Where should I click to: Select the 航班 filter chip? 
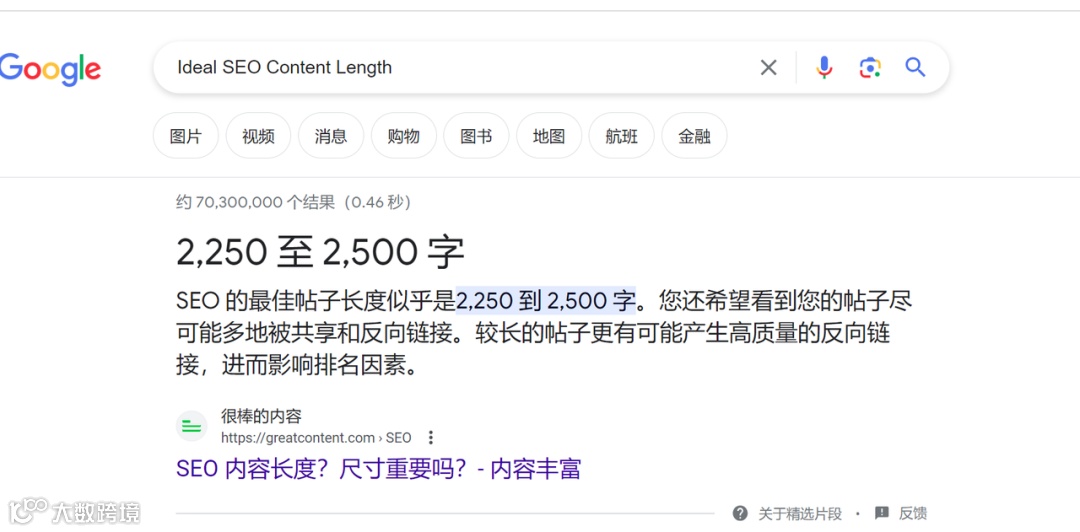[x=621, y=136]
